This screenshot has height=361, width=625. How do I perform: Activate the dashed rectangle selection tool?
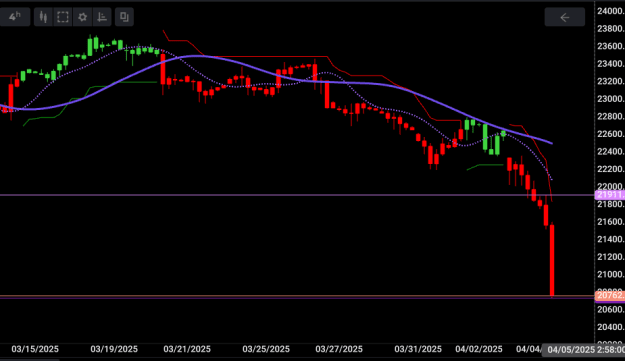[x=63, y=17]
